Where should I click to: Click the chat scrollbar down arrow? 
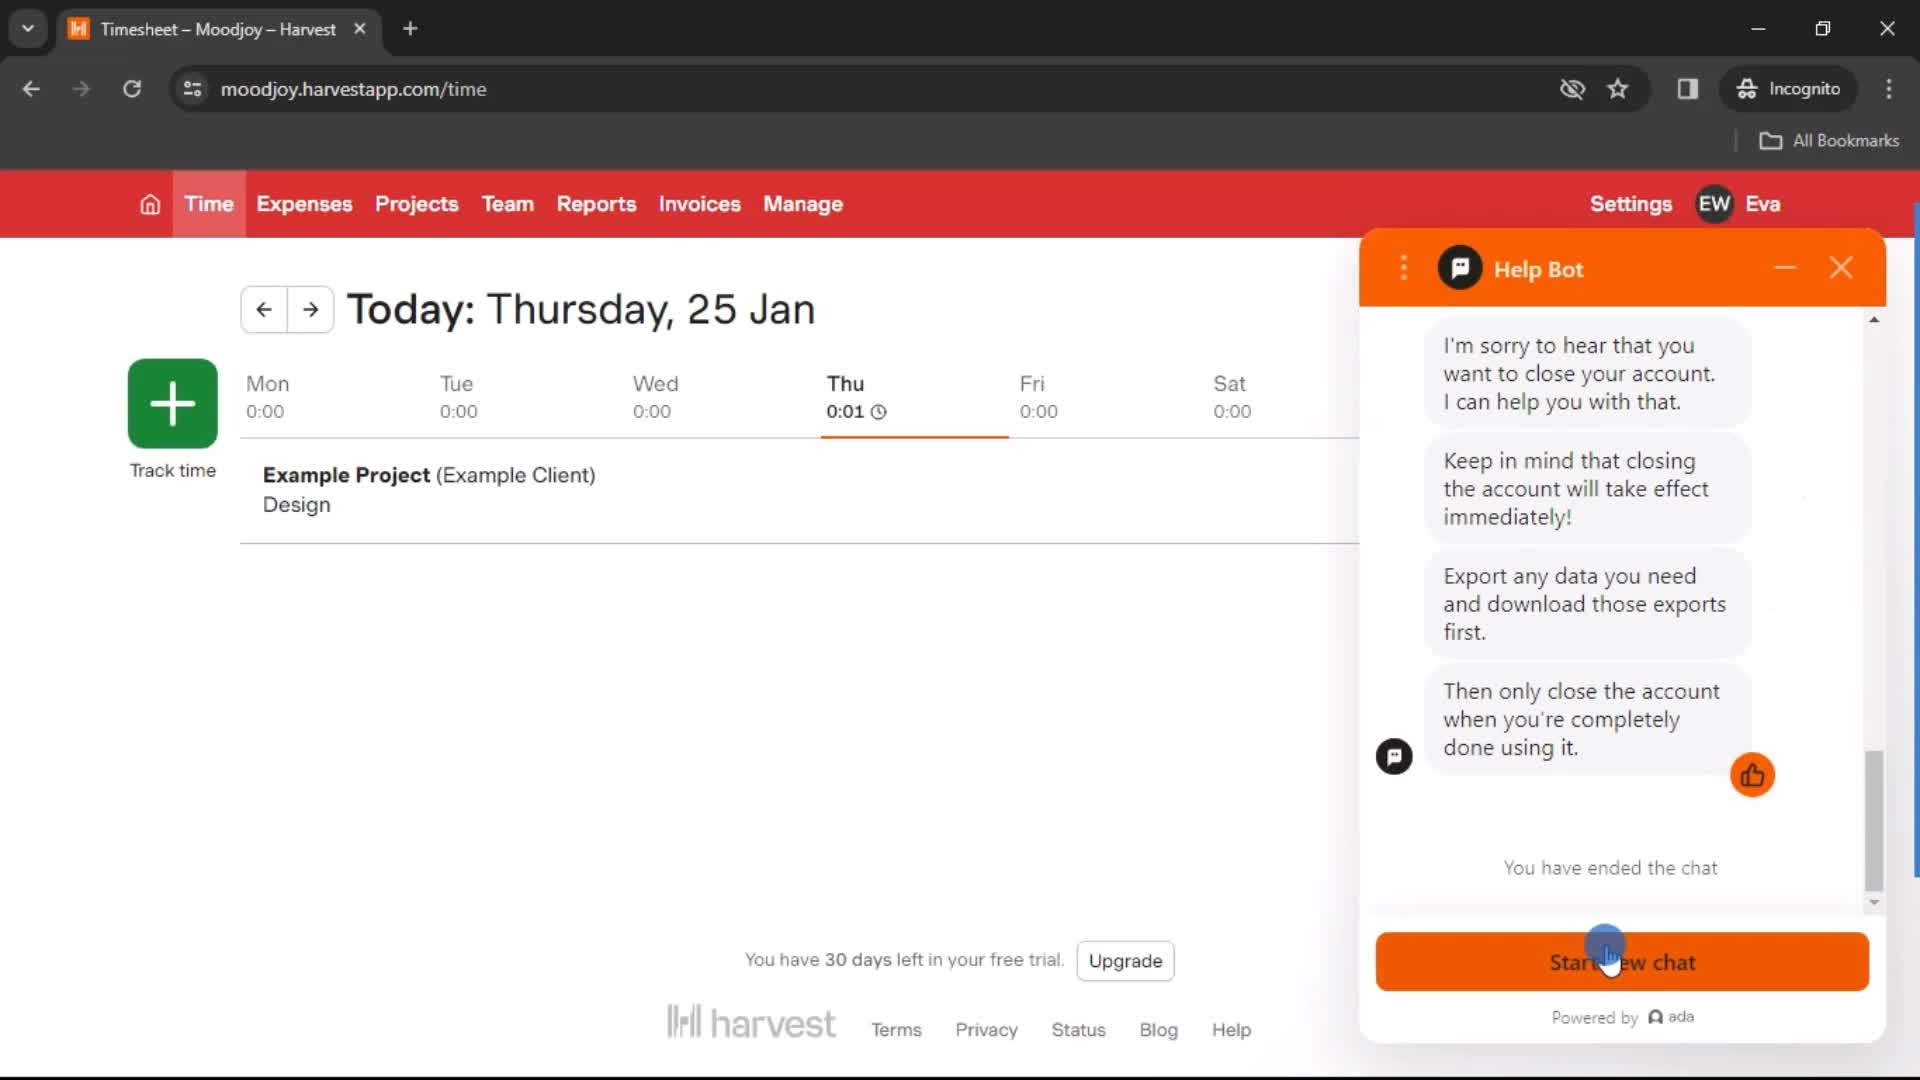pyautogui.click(x=1874, y=903)
